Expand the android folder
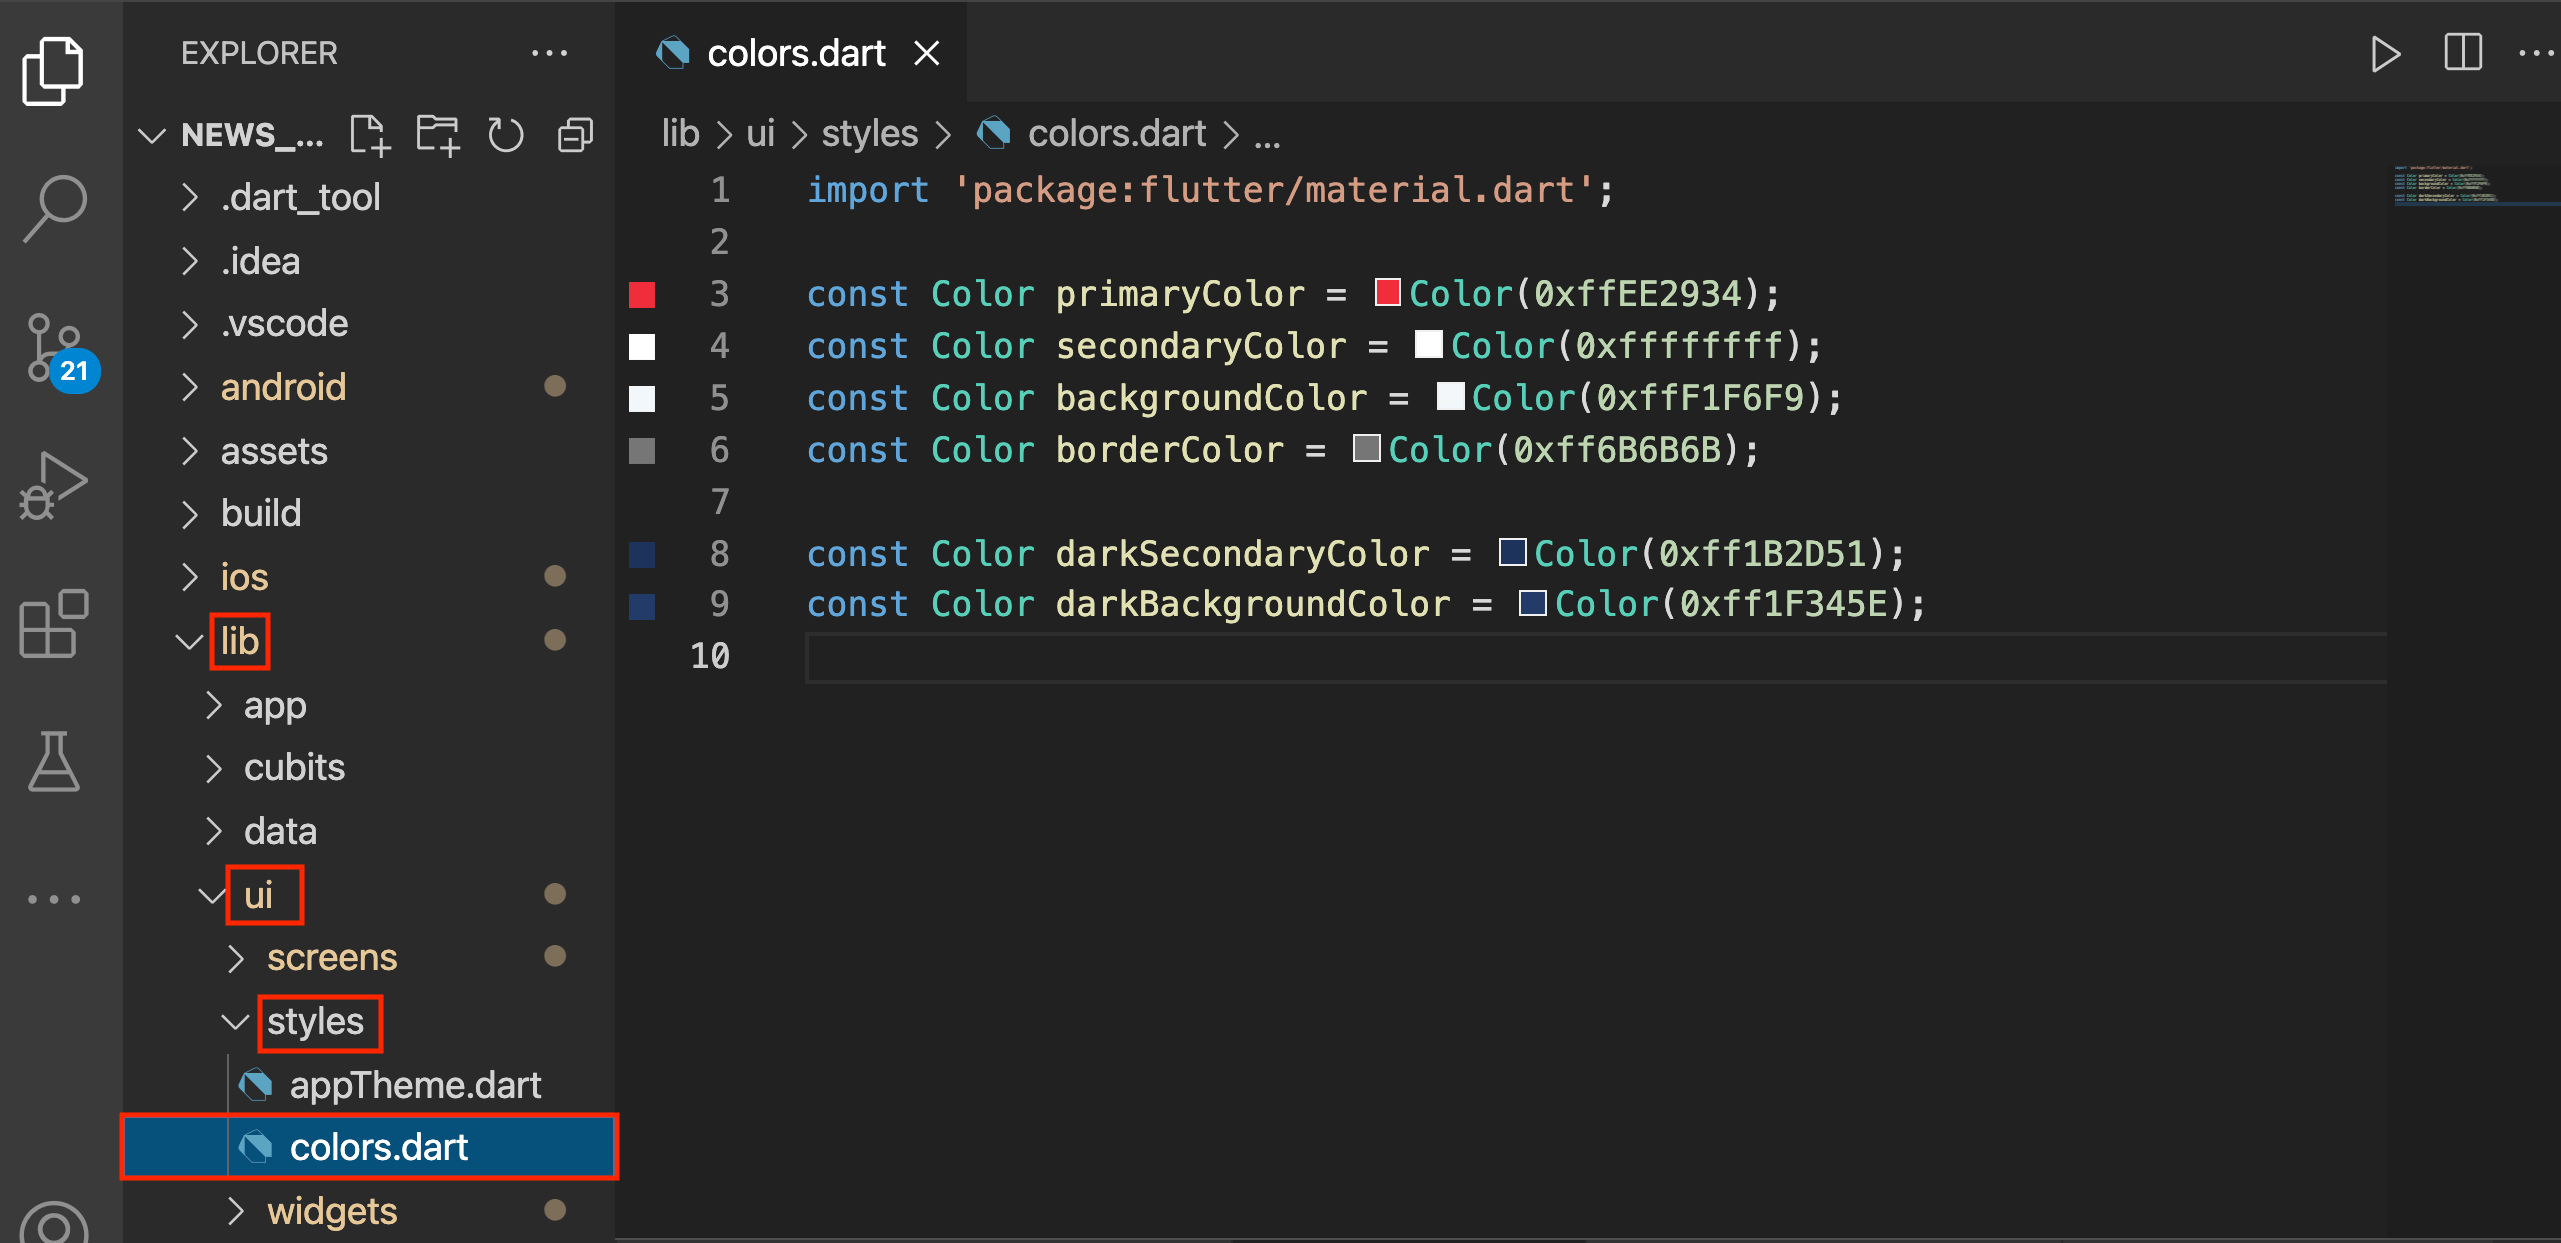This screenshot has width=2561, height=1243. (x=283, y=387)
